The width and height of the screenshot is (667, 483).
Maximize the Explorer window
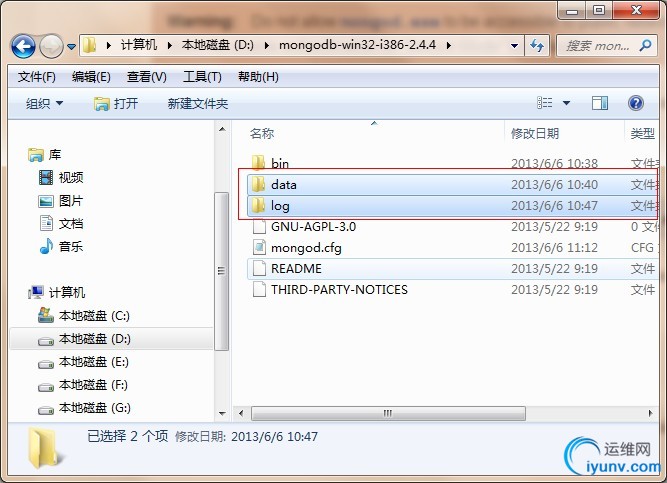point(599,10)
